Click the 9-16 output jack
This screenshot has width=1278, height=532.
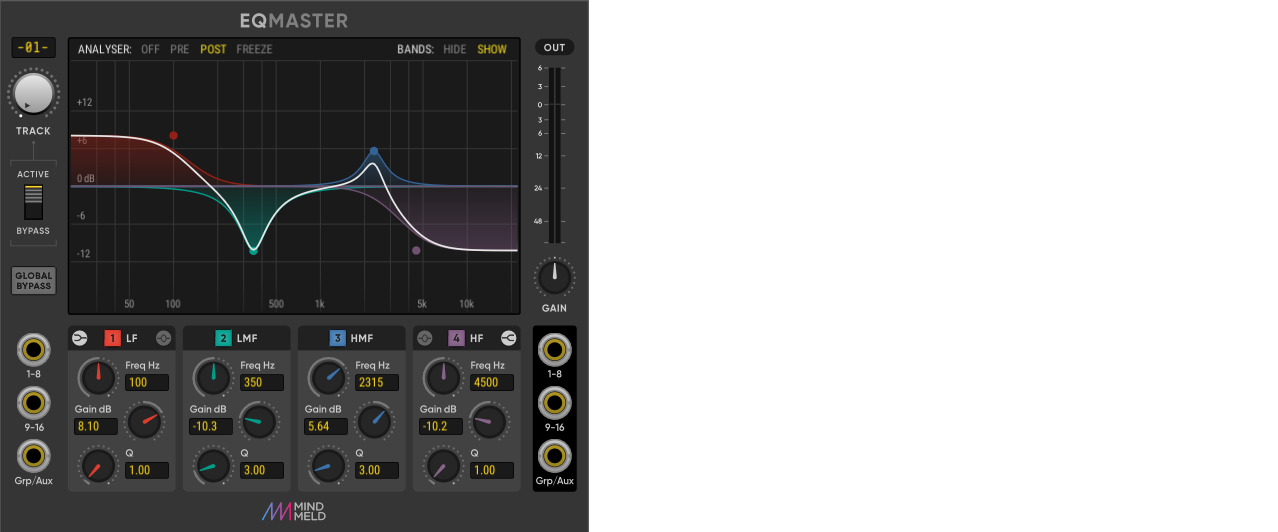[x=554, y=404]
